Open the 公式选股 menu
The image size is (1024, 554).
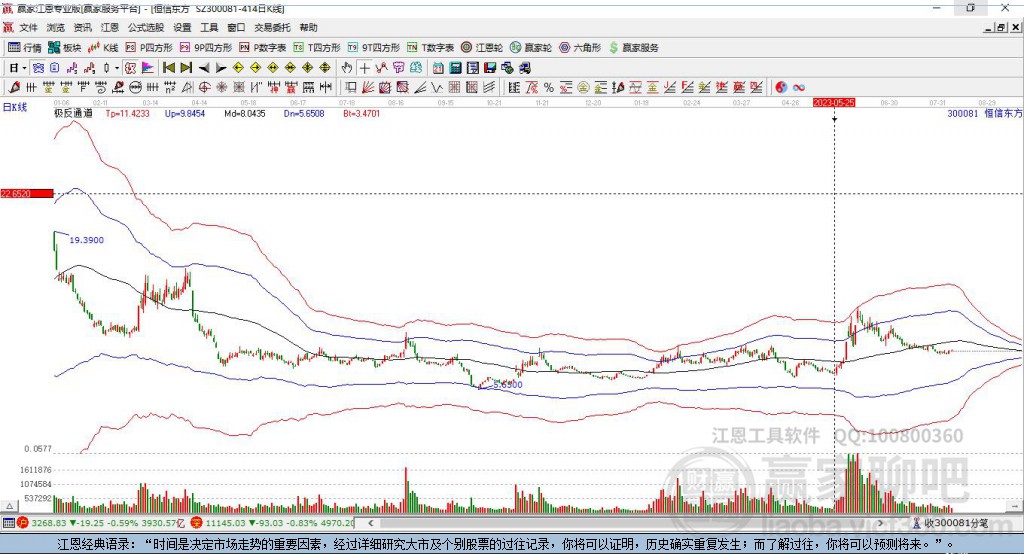click(x=145, y=28)
